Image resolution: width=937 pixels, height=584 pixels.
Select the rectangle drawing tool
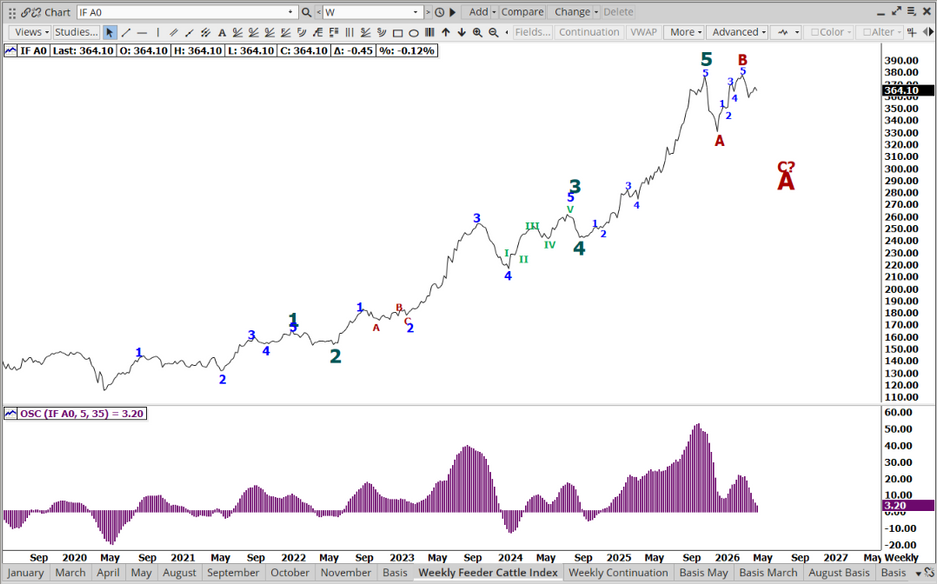(x=397, y=32)
